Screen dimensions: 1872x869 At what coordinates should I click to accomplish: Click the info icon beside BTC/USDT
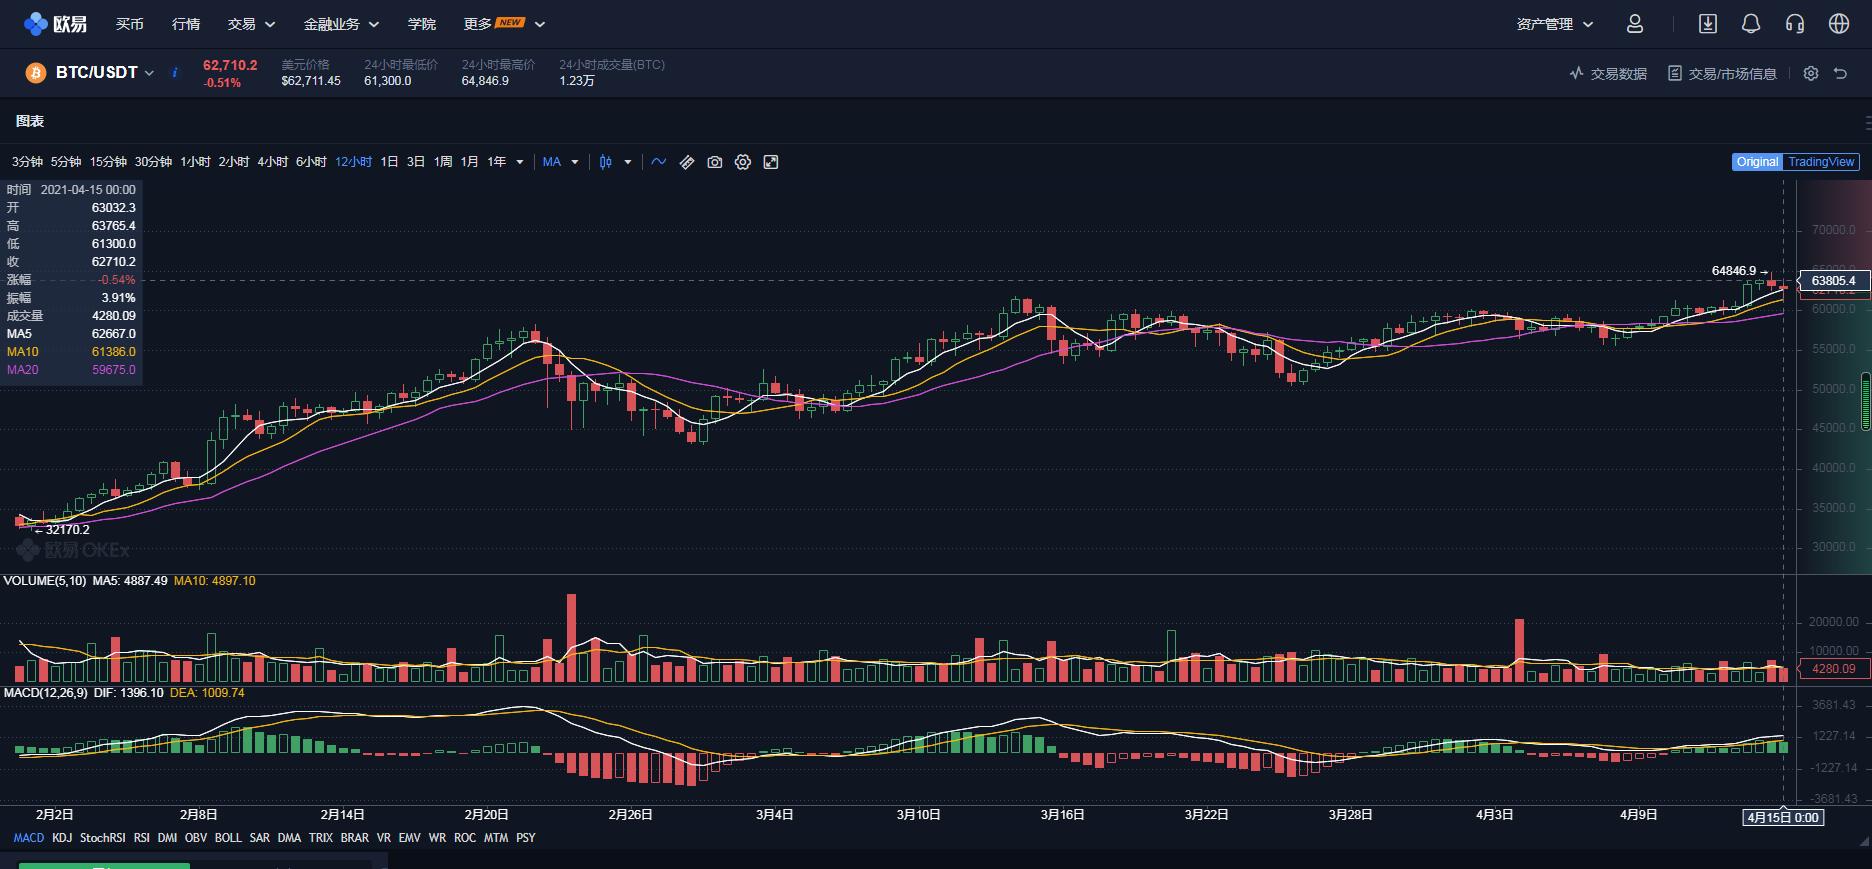(x=175, y=72)
